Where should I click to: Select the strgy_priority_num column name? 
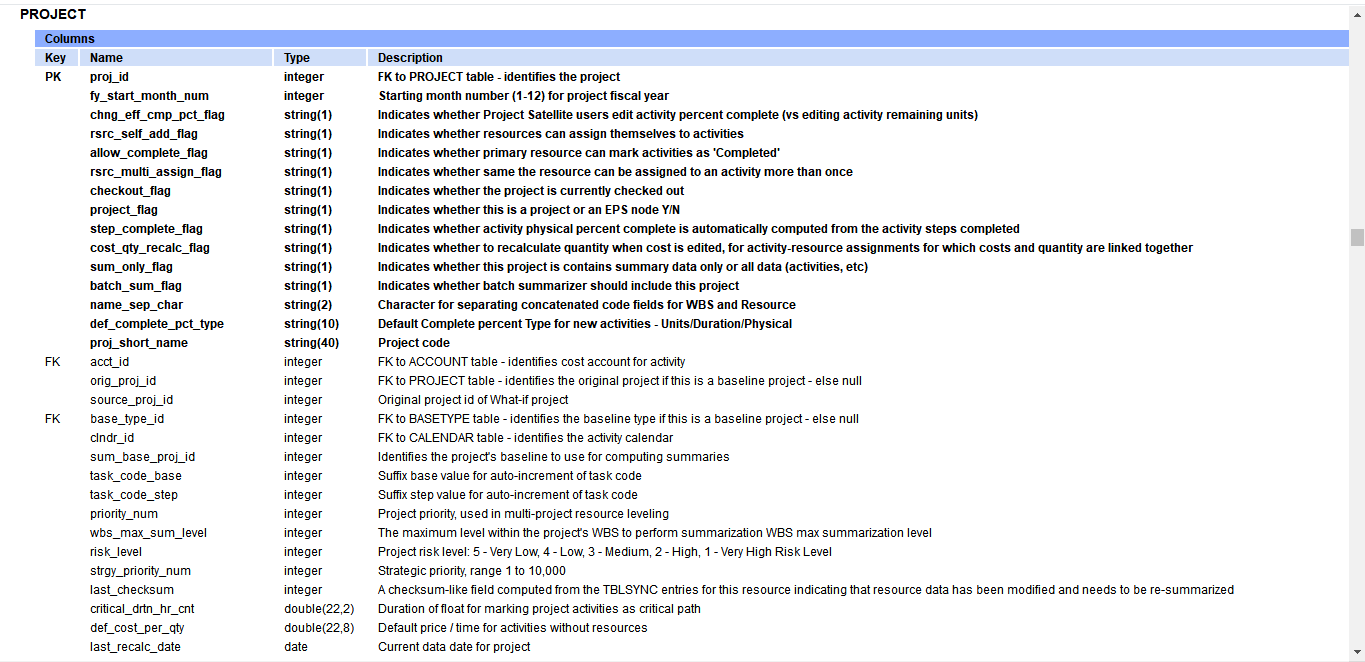140,571
